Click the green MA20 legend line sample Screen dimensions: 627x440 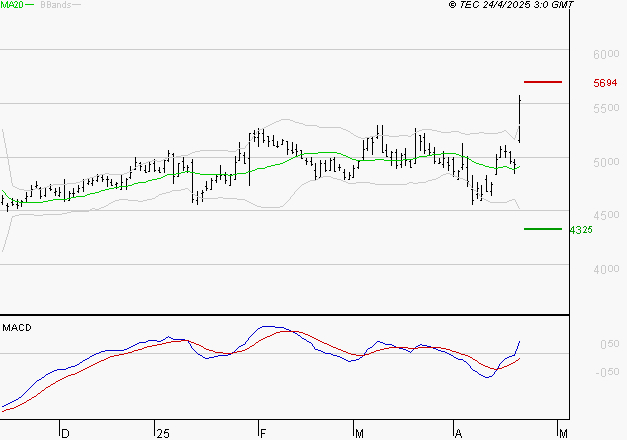pyautogui.click(x=30, y=5)
